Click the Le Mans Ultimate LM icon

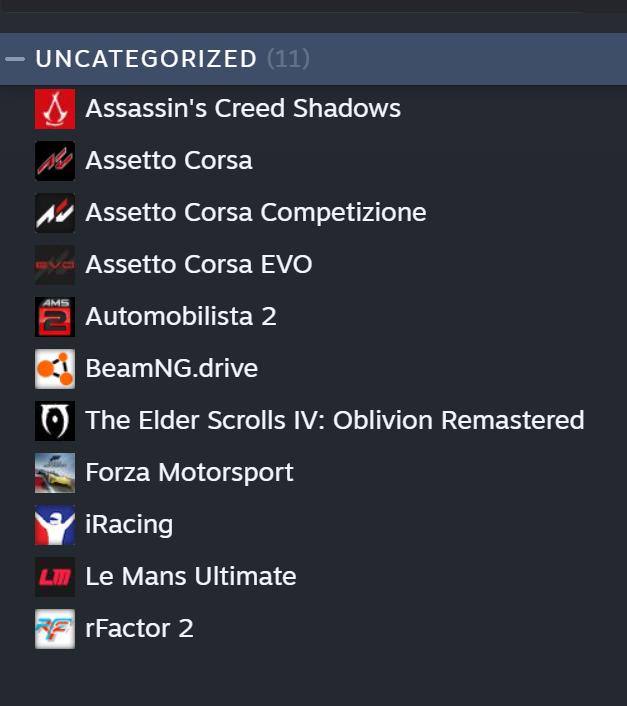(55, 577)
